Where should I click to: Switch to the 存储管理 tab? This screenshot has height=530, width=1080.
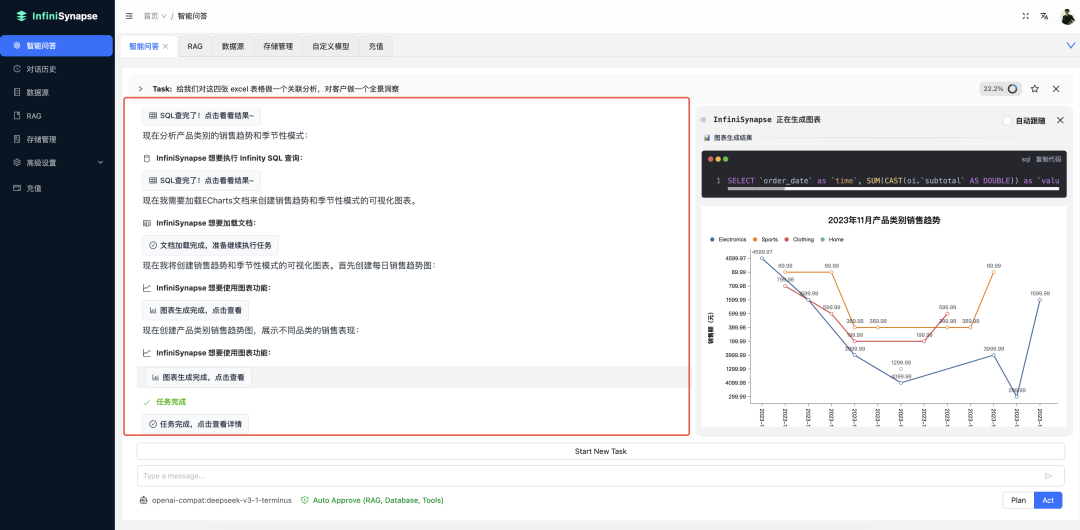(278, 46)
